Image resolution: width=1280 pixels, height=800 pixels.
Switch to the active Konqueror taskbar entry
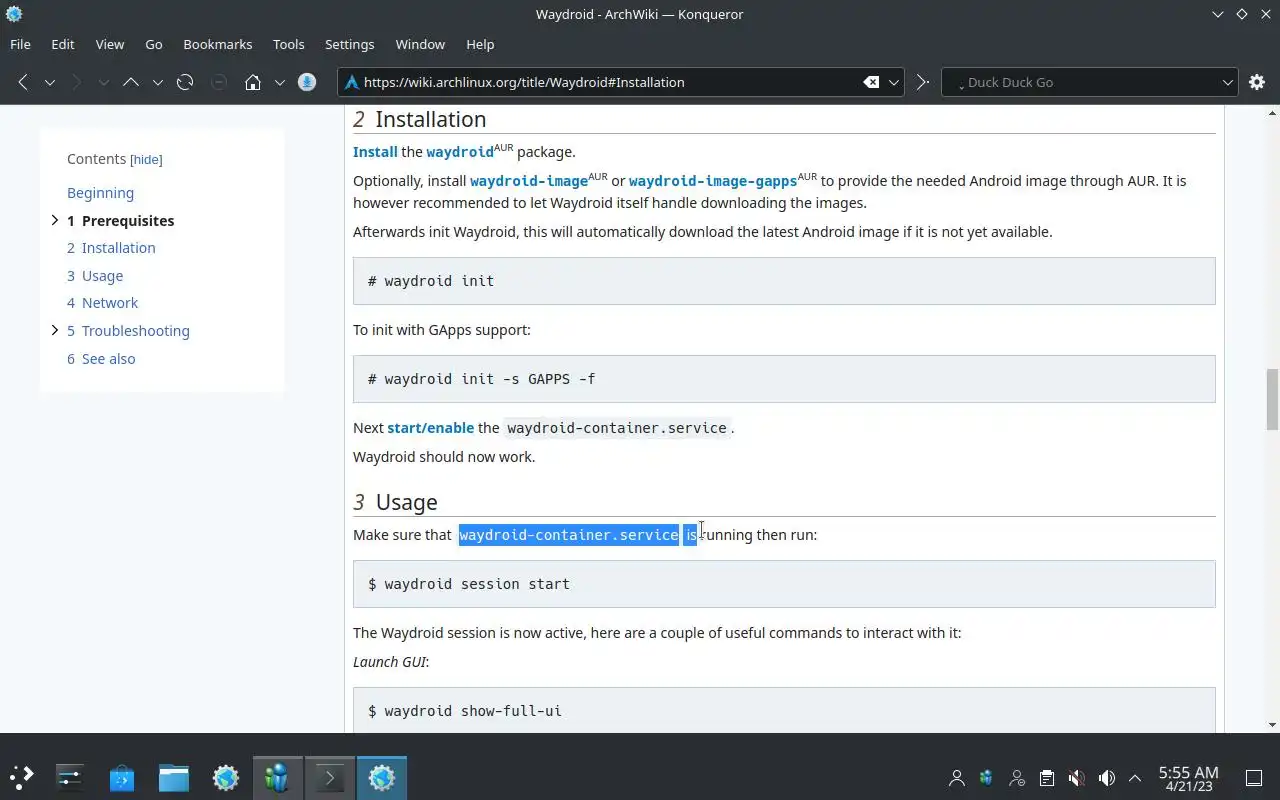click(382, 777)
